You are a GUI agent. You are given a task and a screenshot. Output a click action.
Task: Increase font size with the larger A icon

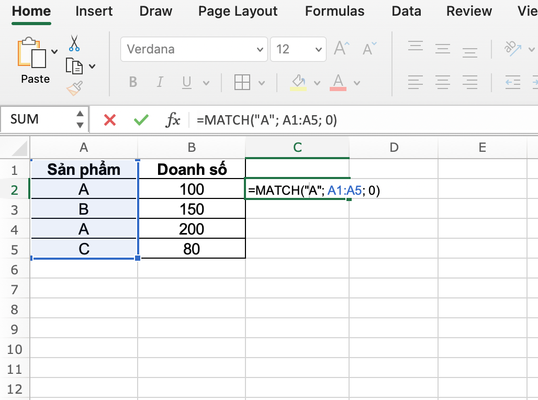tap(342, 48)
